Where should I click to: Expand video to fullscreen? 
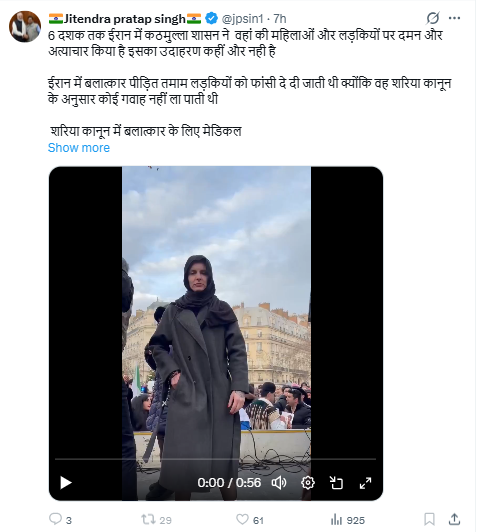click(365, 482)
